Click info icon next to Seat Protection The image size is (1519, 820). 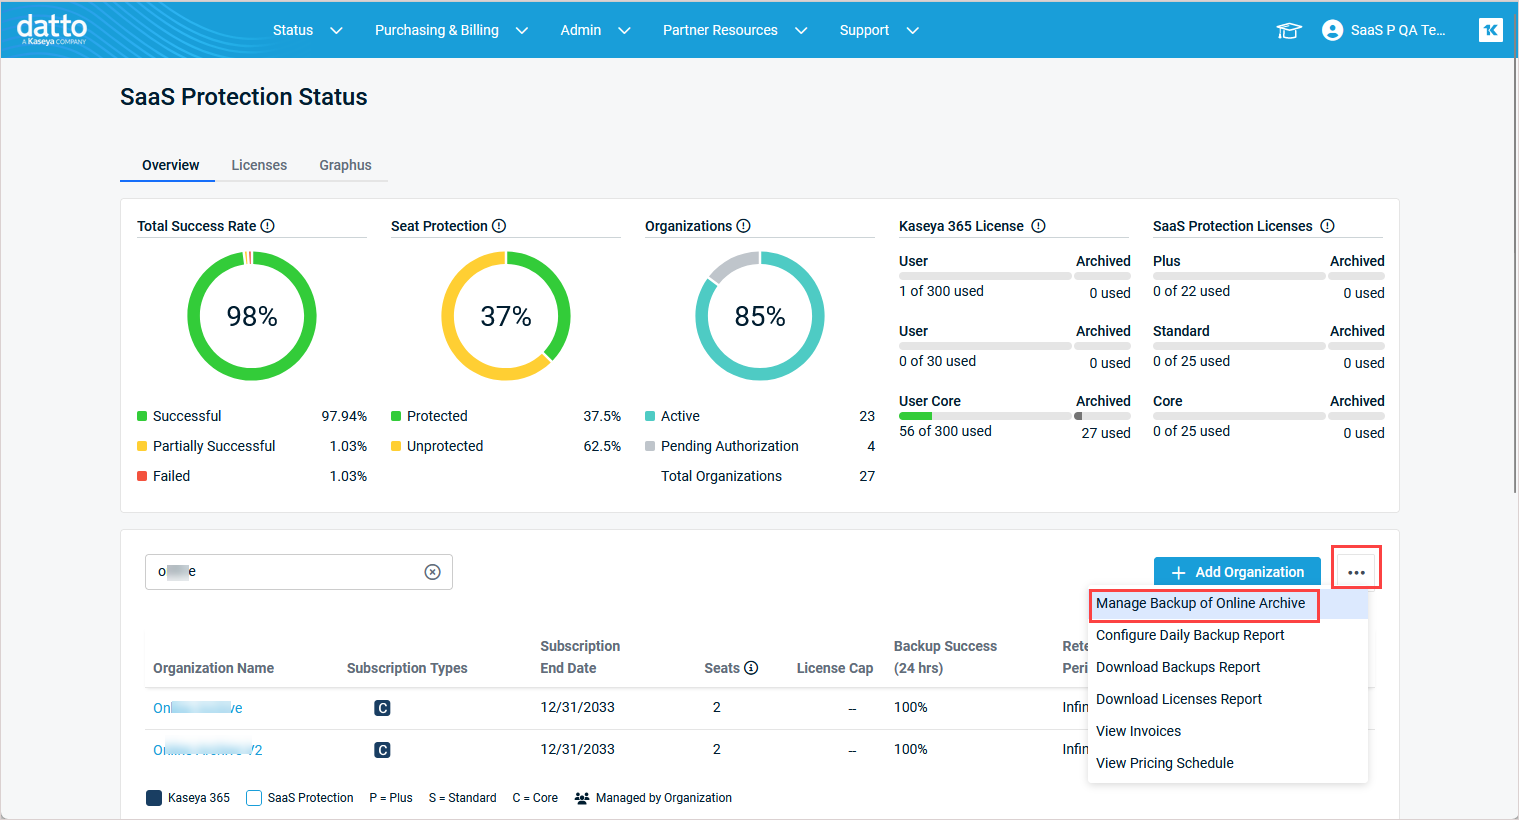coord(499,226)
